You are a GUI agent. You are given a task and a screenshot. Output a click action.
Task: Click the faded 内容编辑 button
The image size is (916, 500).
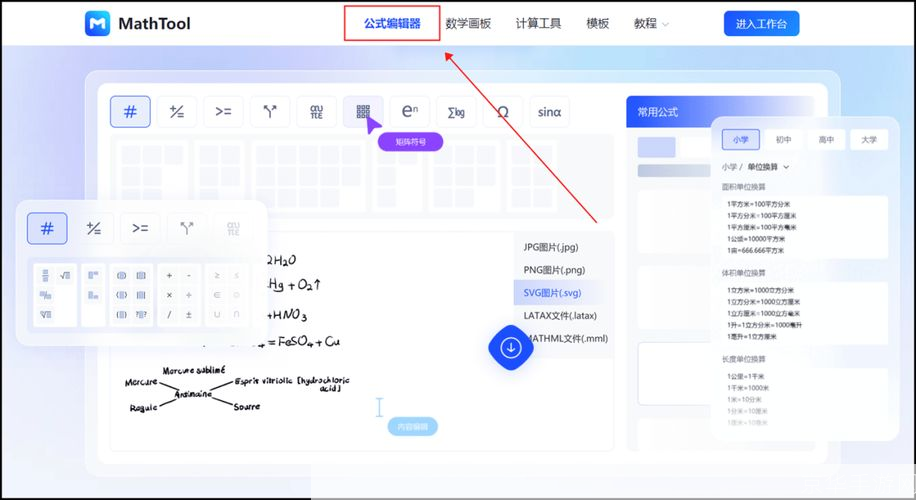412,426
